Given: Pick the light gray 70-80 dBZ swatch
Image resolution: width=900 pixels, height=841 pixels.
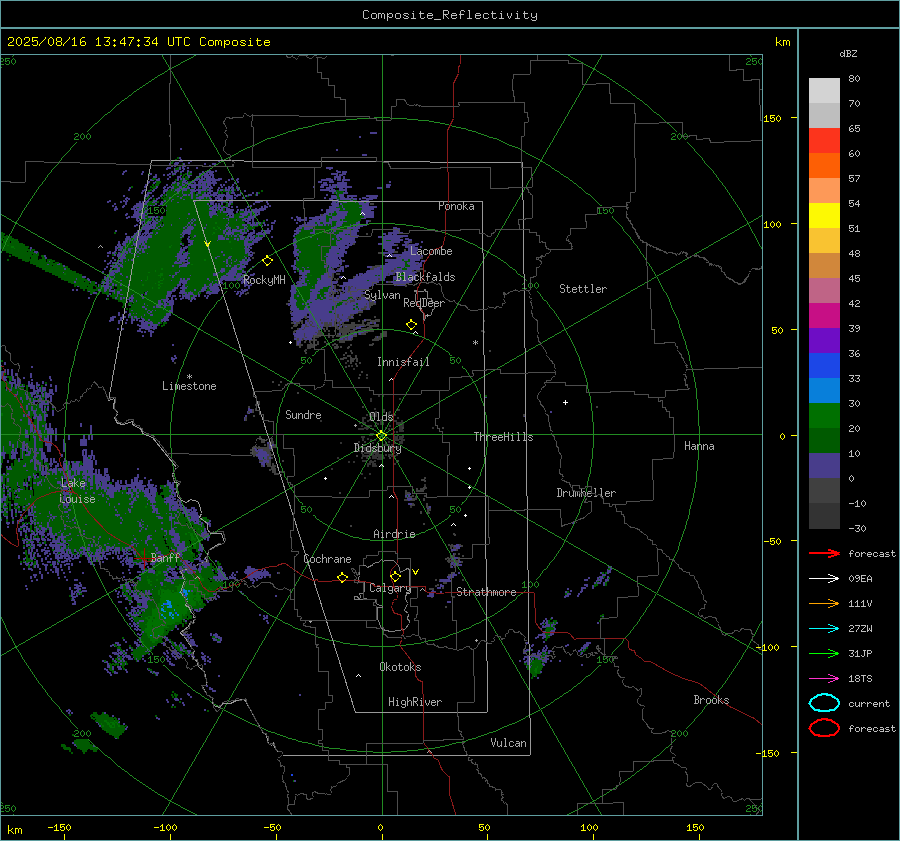Looking at the screenshot, I should click(x=824, y=90).
